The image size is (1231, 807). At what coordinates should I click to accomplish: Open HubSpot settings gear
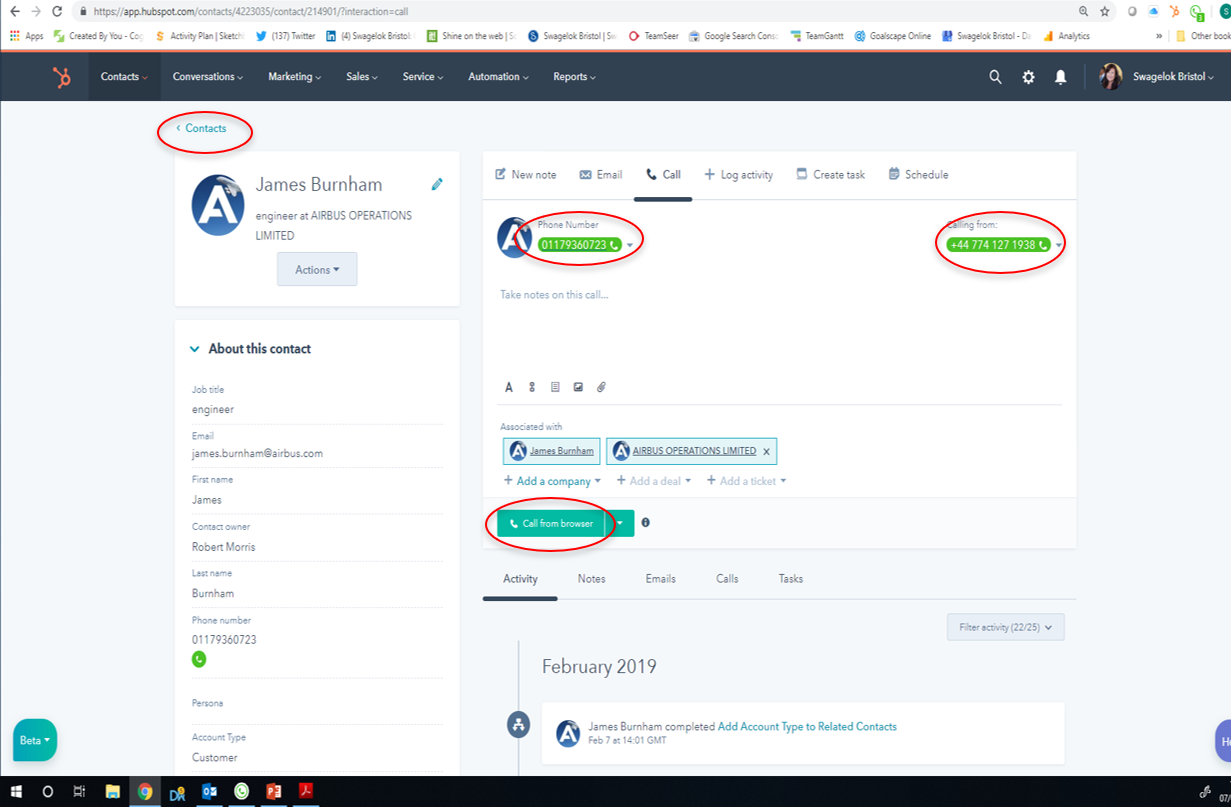tap(1028, 77)
